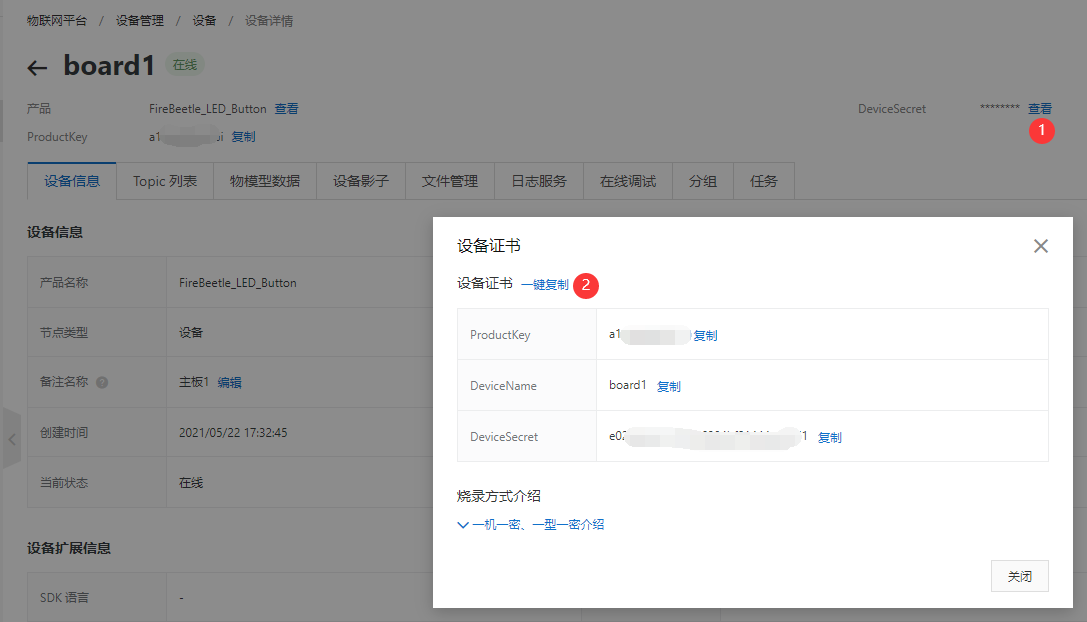This screenshot has height=622, width=1087.
Task: Click the masked ******** DeviceSecret value
Action: (x=1000, y=107)
